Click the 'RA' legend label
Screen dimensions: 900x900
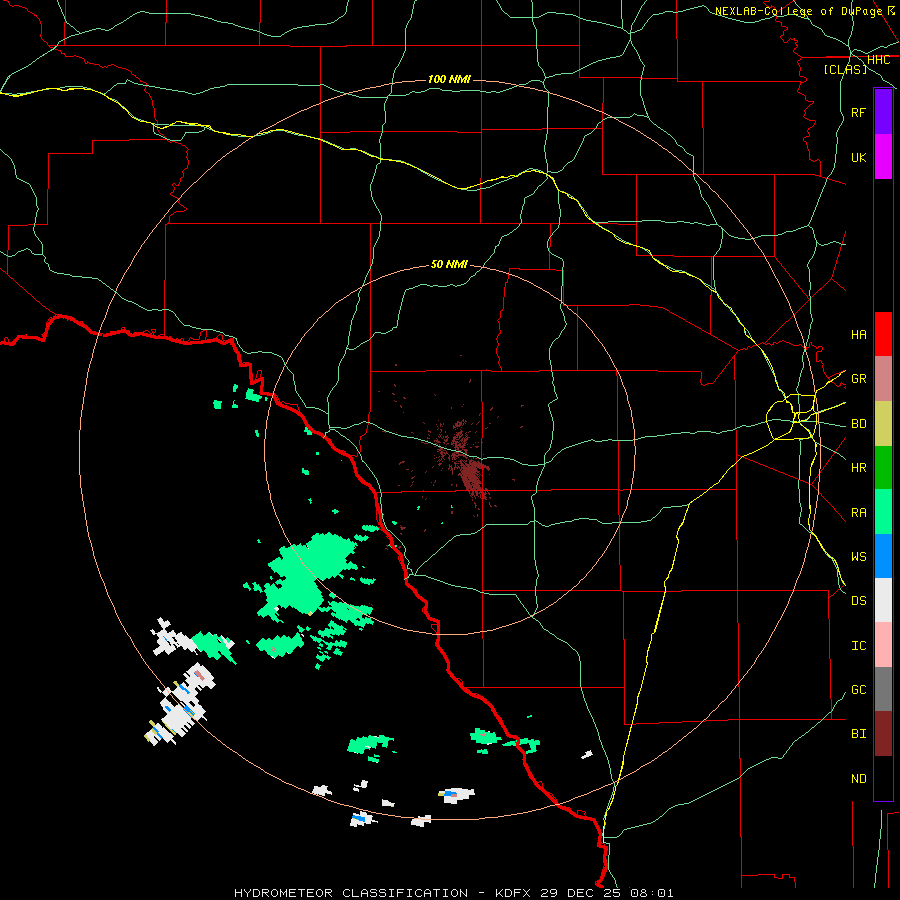(858, 513)
